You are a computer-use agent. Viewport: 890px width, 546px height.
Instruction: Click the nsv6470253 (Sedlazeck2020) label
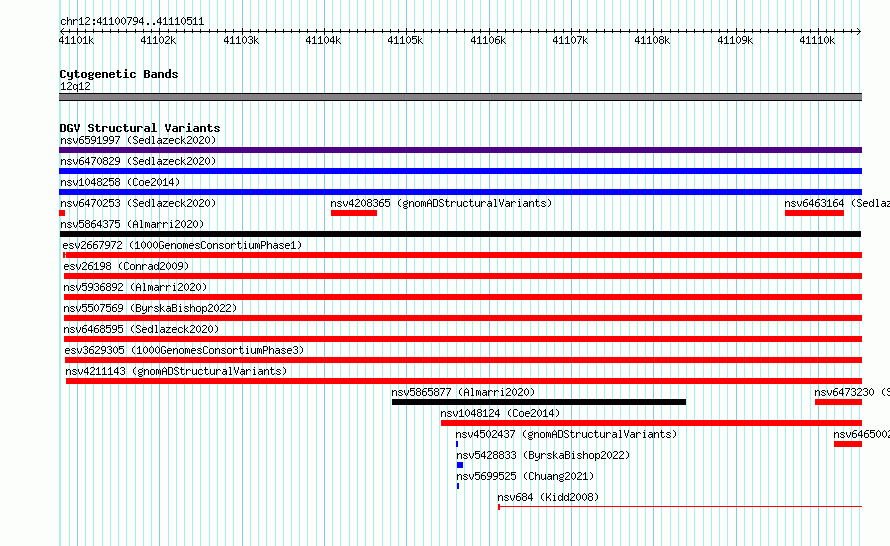pyautogui.click(x=138, y=203)
